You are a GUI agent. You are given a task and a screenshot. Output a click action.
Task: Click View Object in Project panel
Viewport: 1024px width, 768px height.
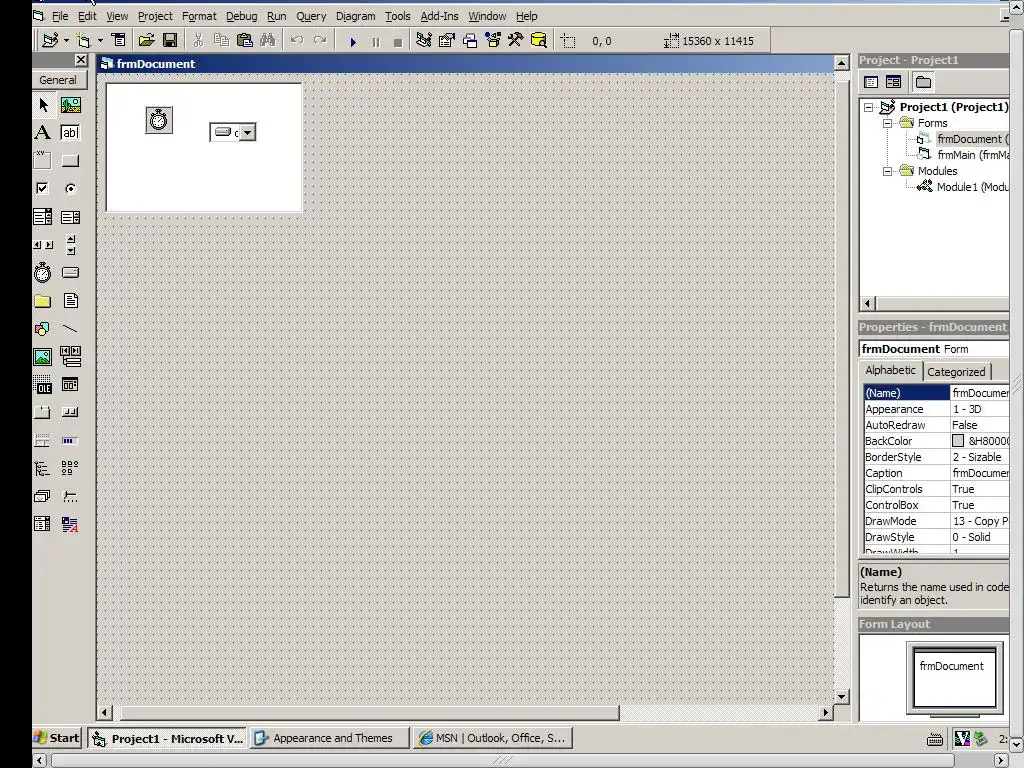pyautogui.click(x=893, y=82)
